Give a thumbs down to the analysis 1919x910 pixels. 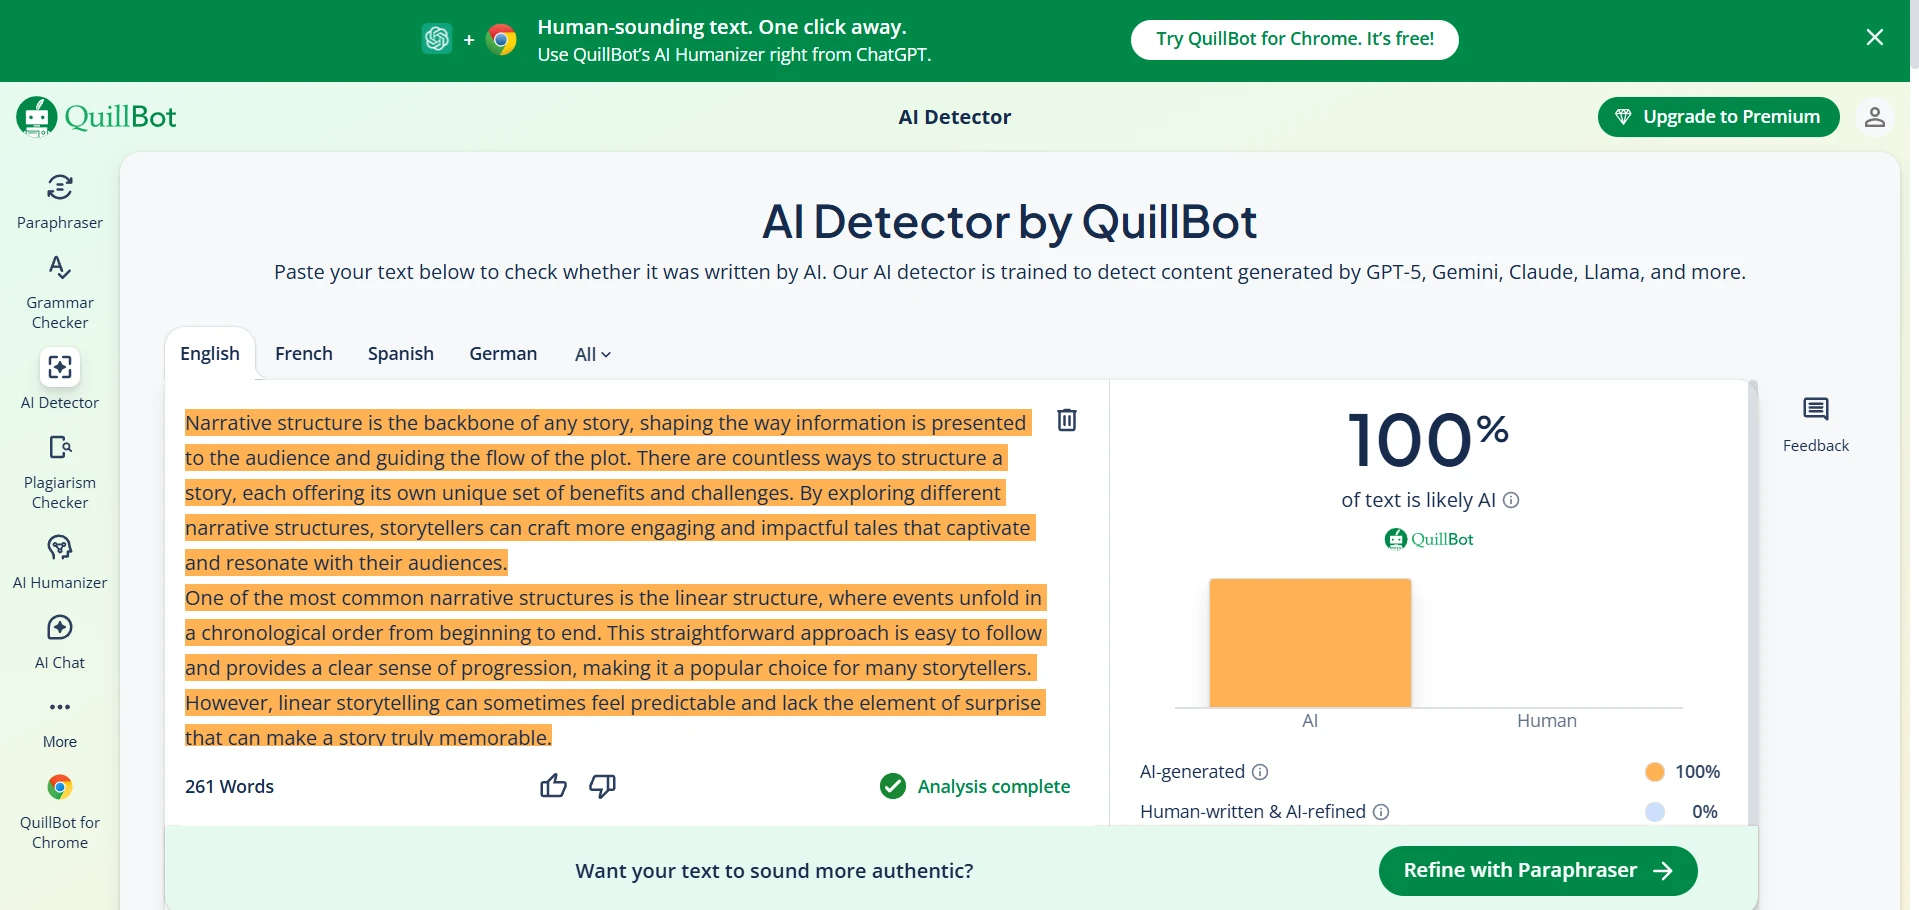click(x=601, y=786)
